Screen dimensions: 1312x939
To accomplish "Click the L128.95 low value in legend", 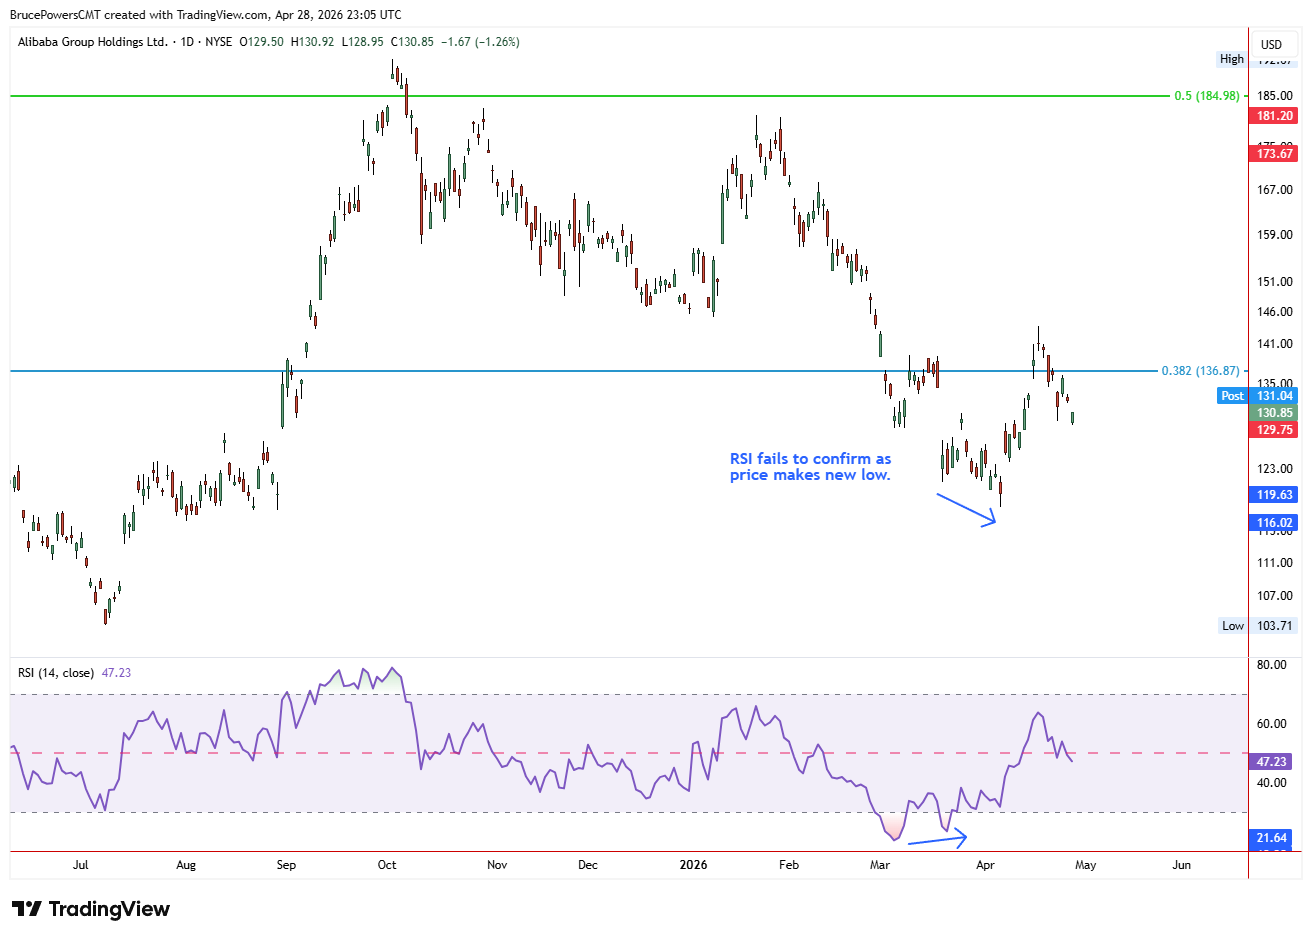I will (362, 42).
